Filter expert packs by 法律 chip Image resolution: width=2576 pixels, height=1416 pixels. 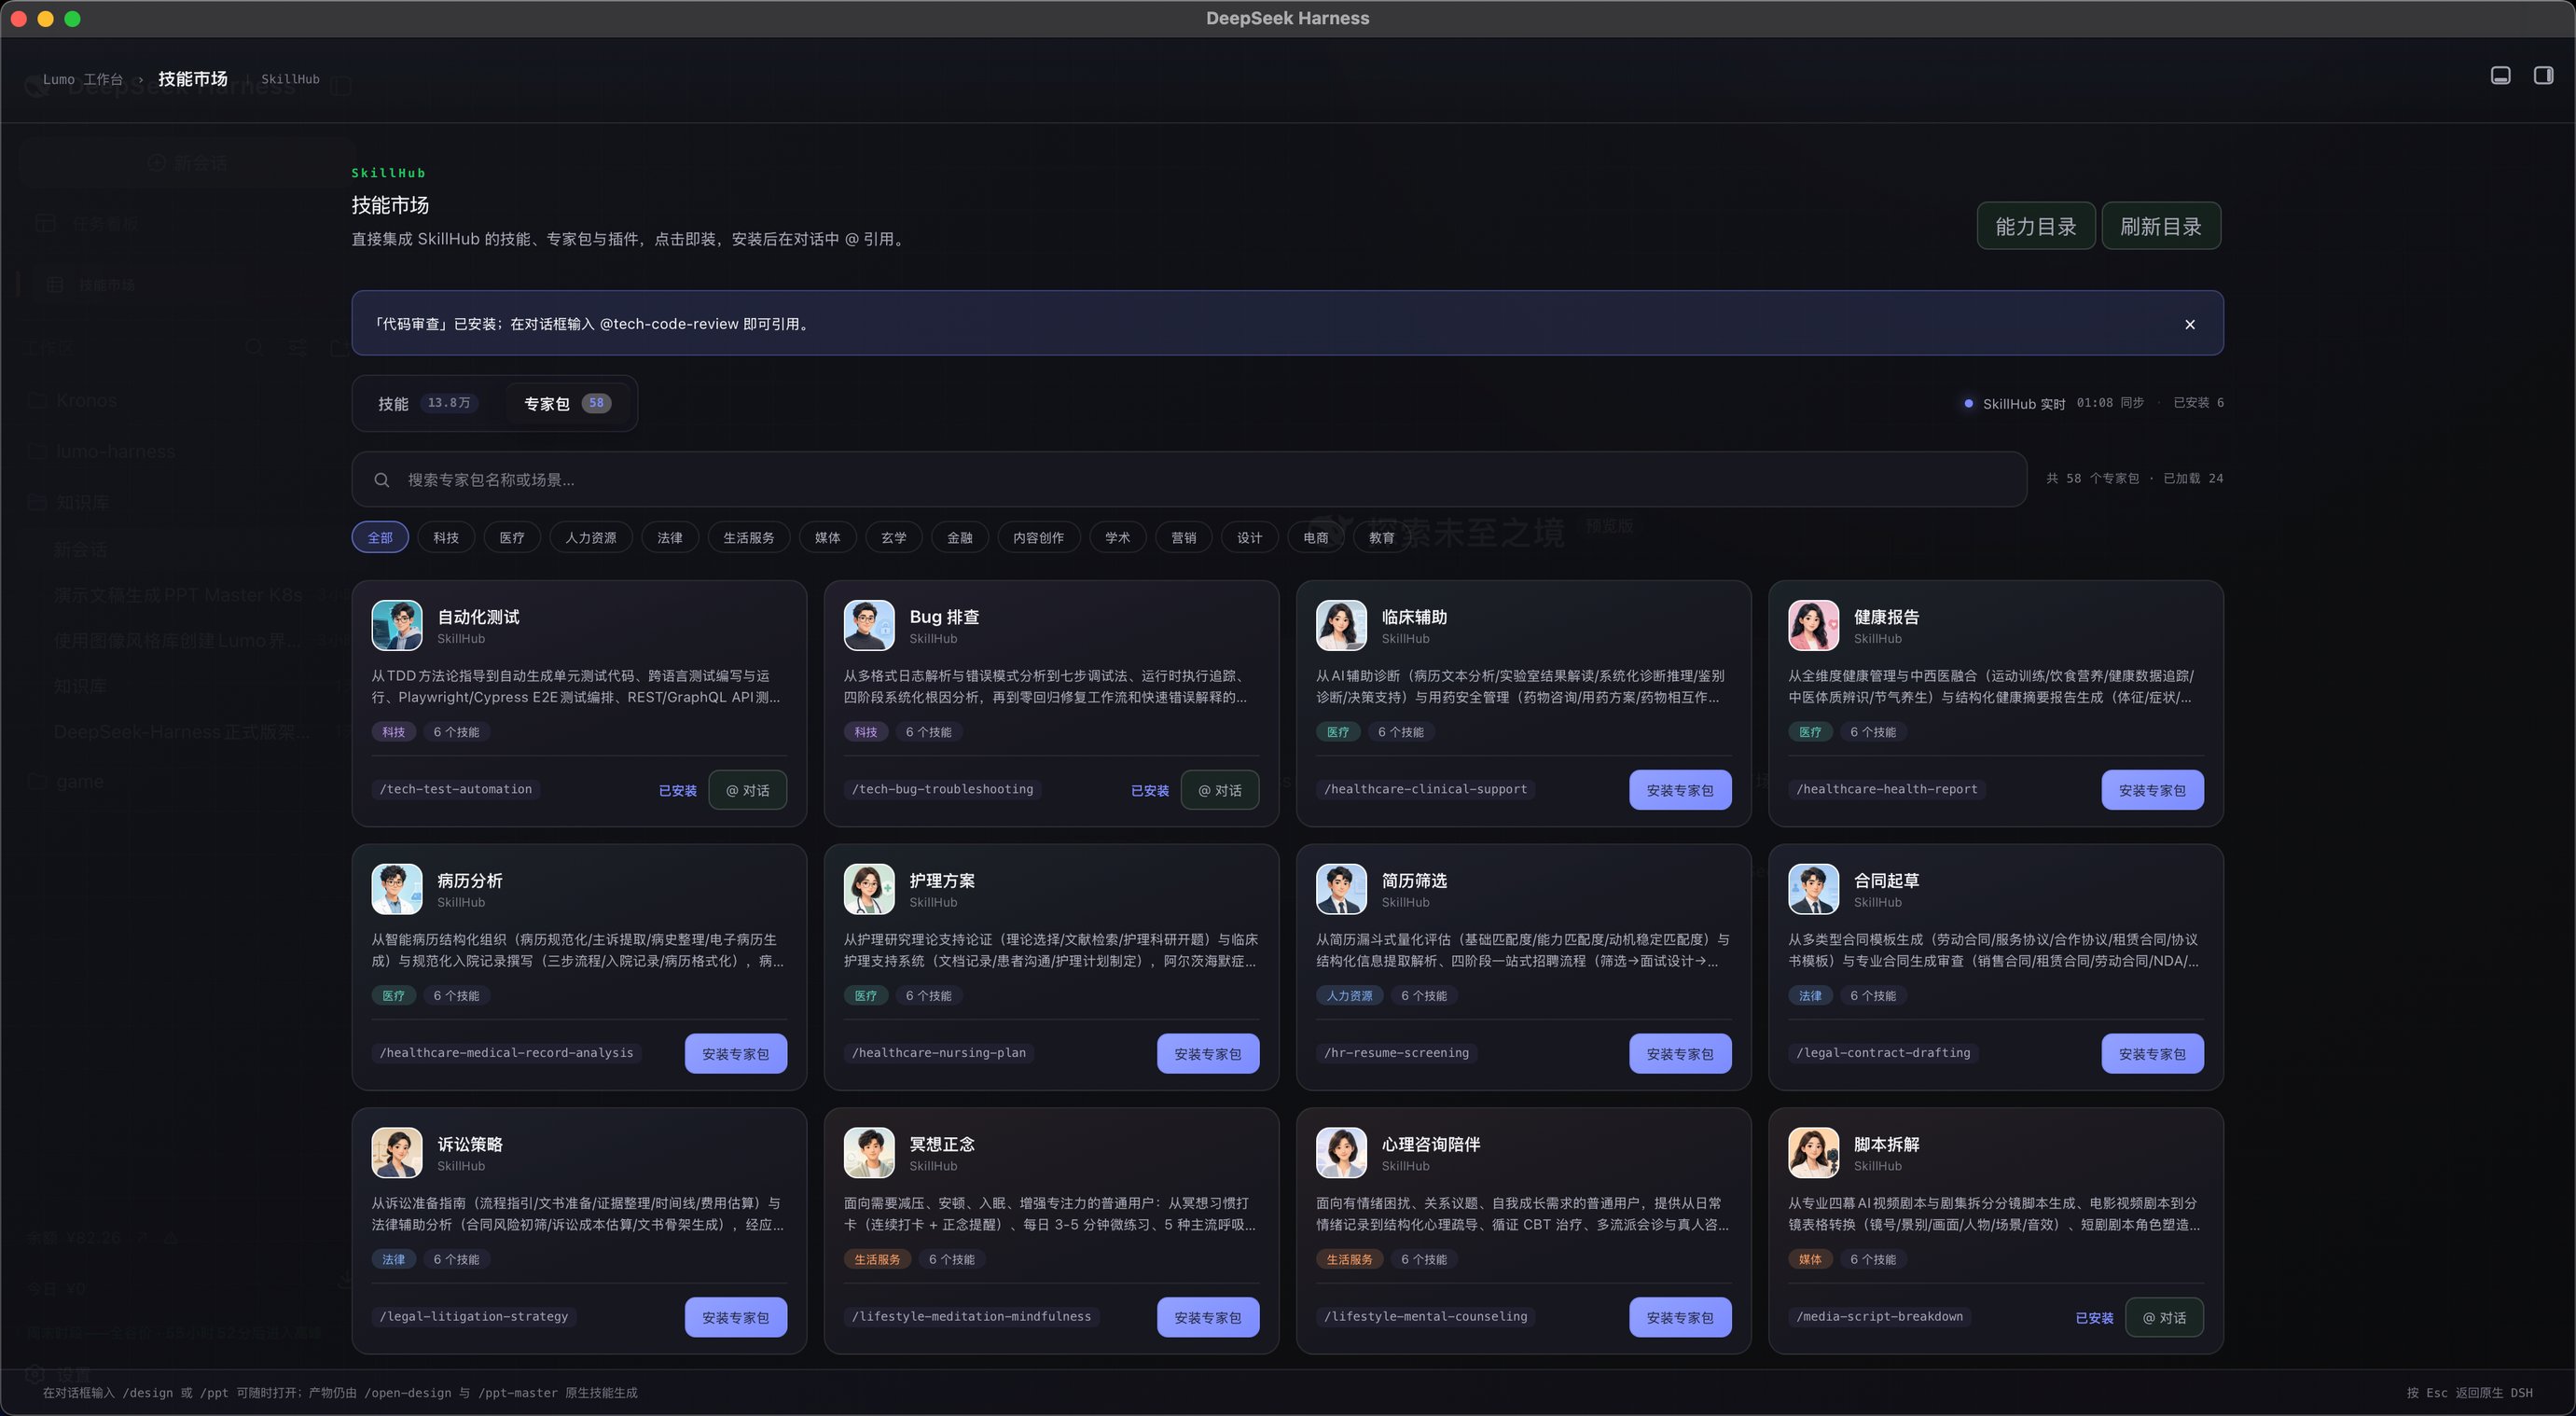pyautogui.click(x=670, y=538)
